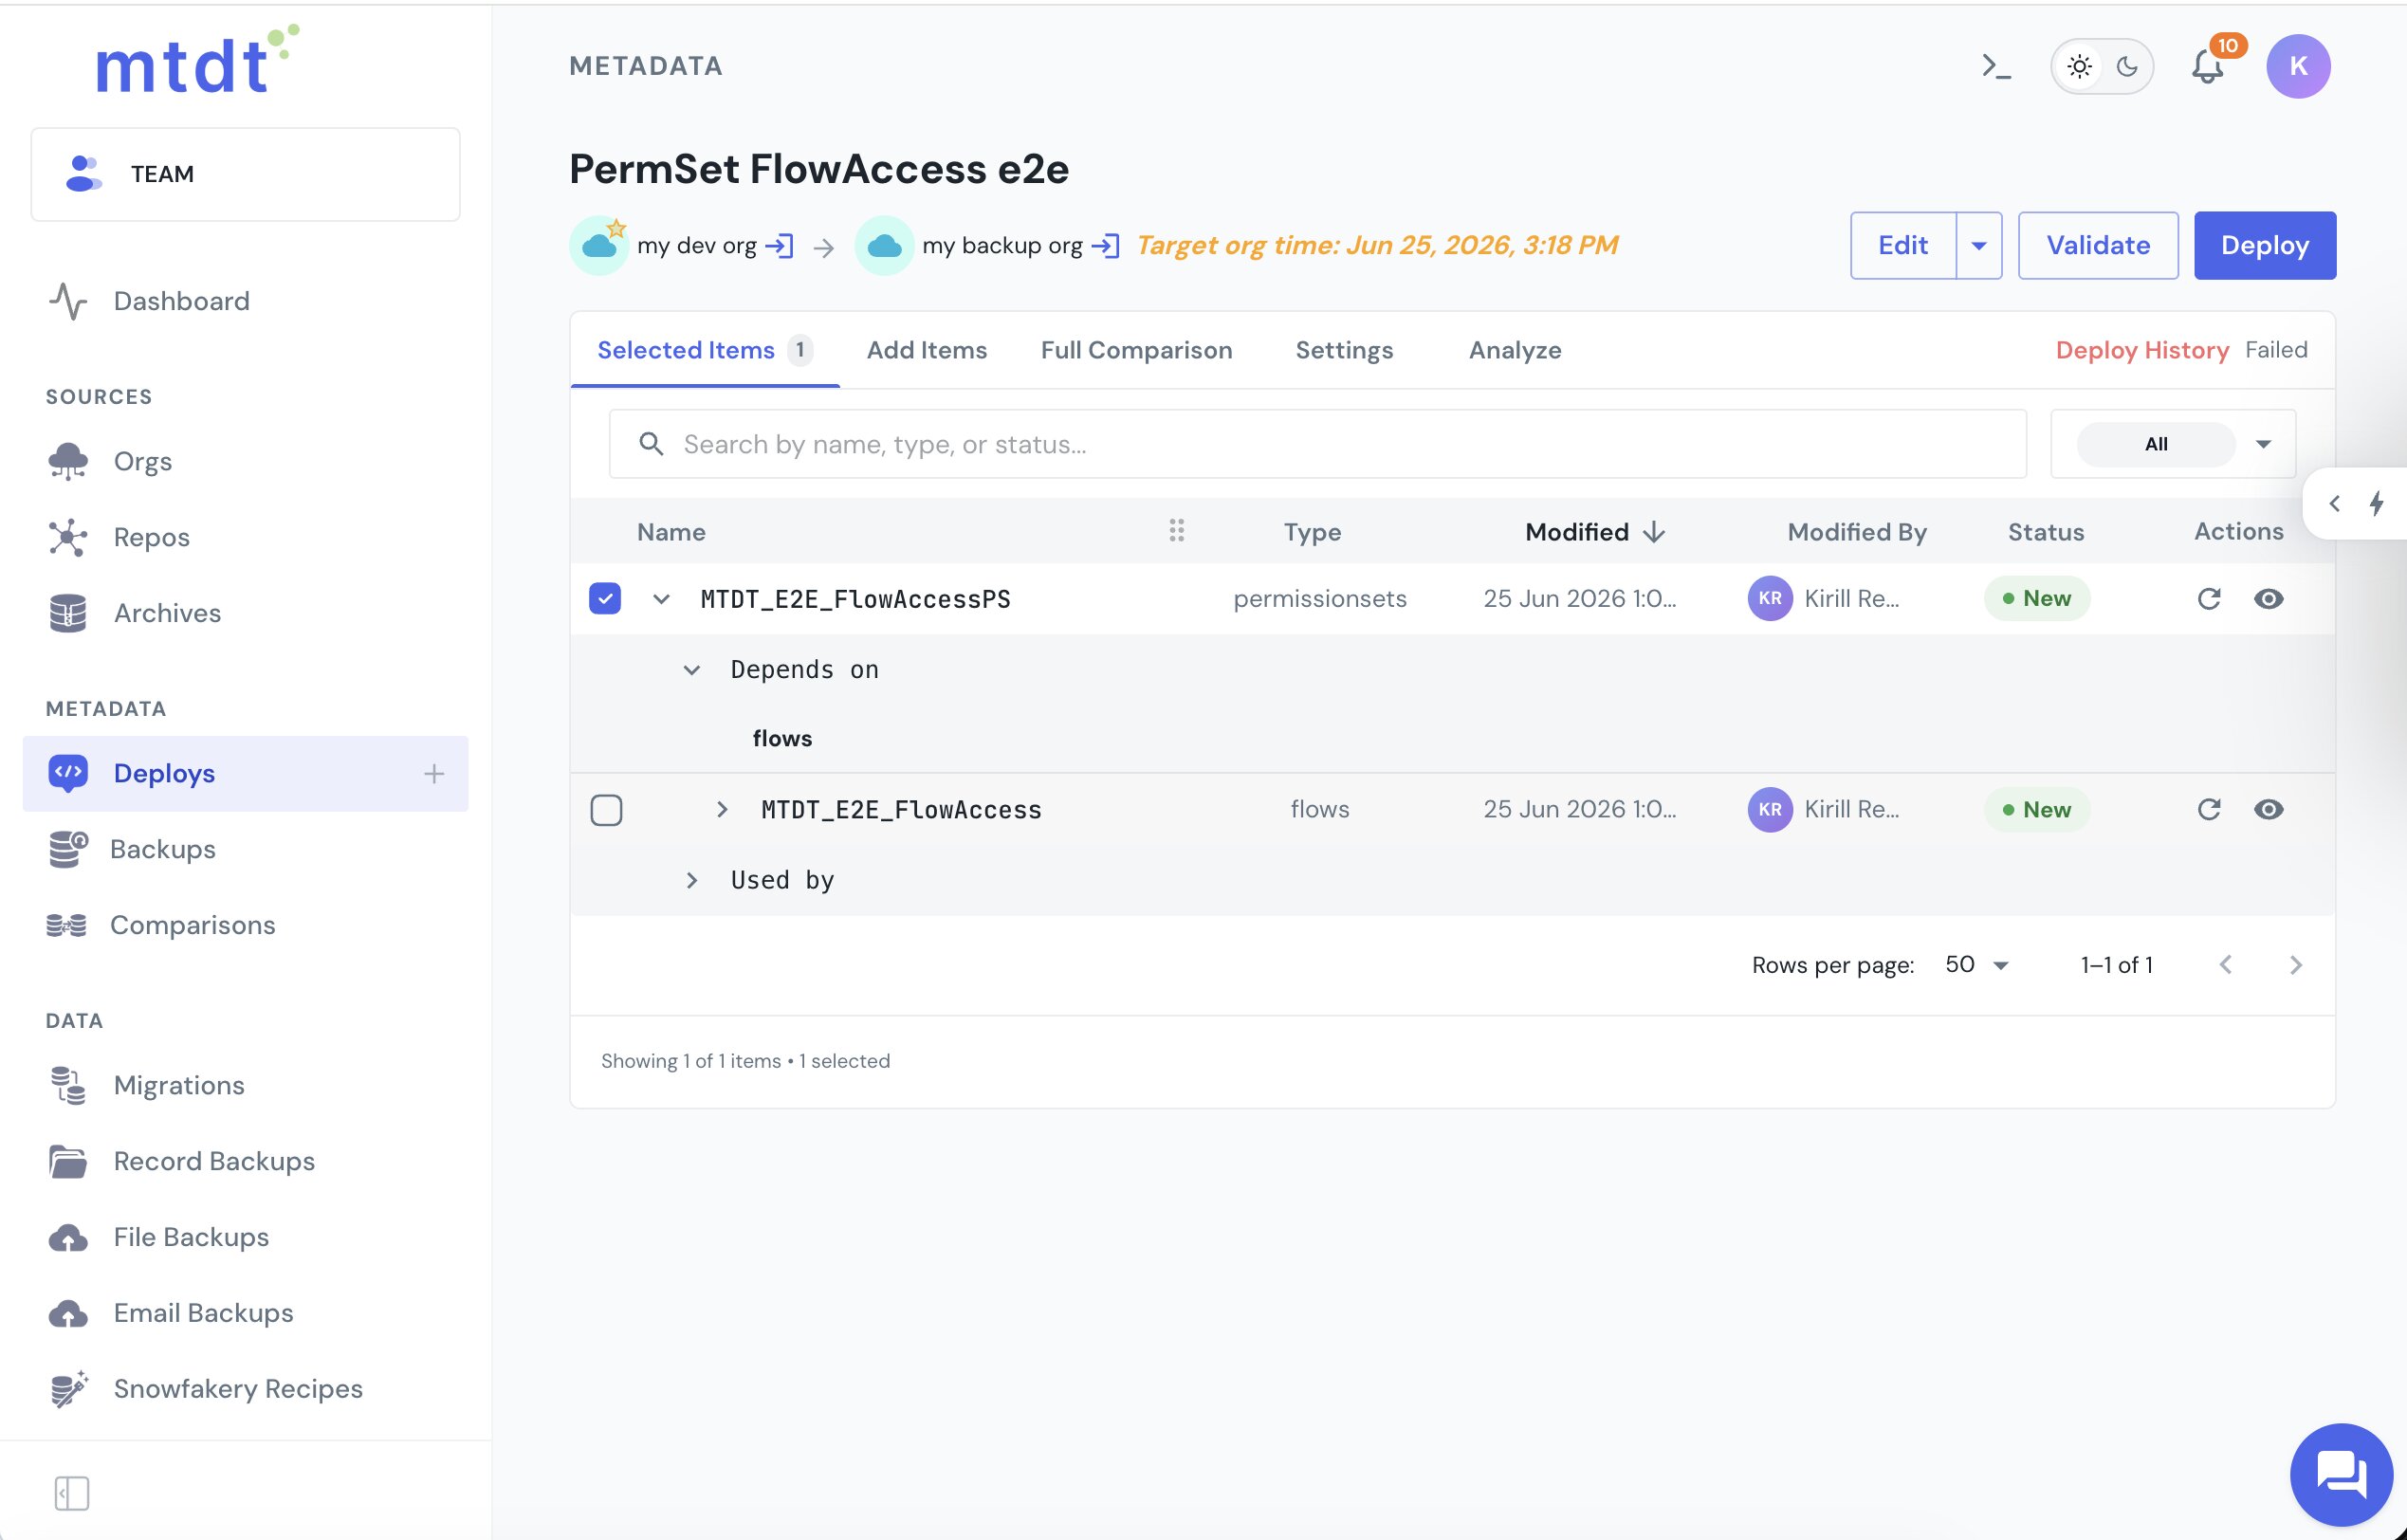Open the notifications bell
2407x1540 pixels.
coord(2208,67)
